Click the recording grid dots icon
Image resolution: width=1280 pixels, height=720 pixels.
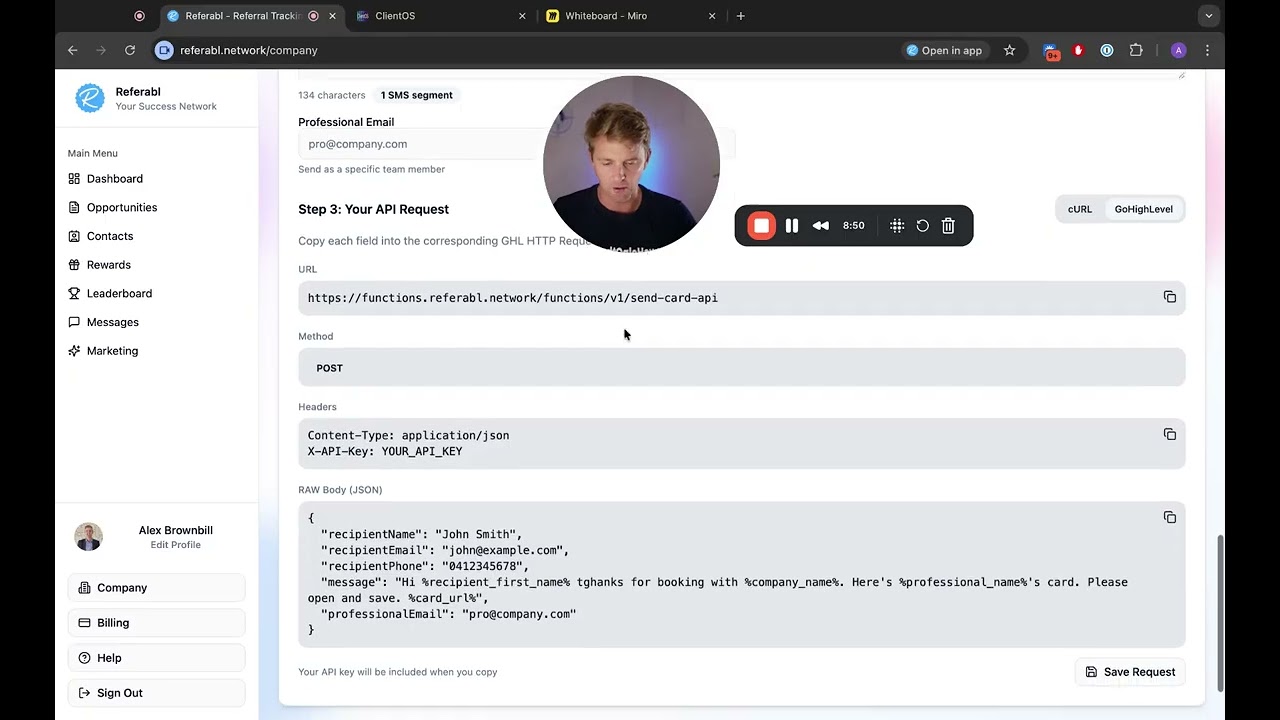(x=897, y=226)
